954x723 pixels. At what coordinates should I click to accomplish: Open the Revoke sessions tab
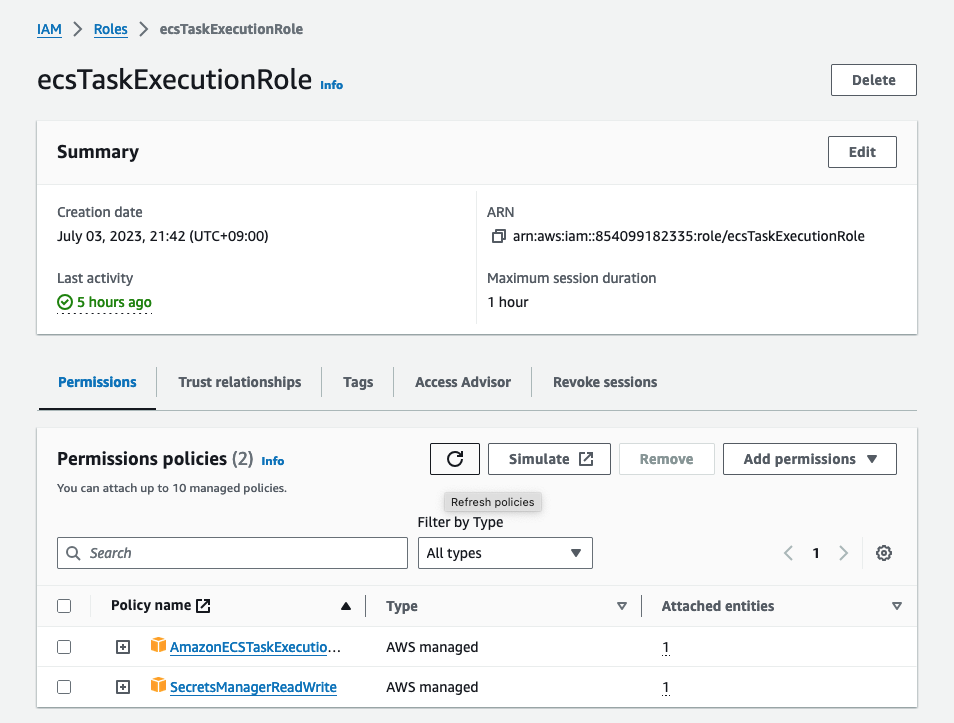pos(605,382)
